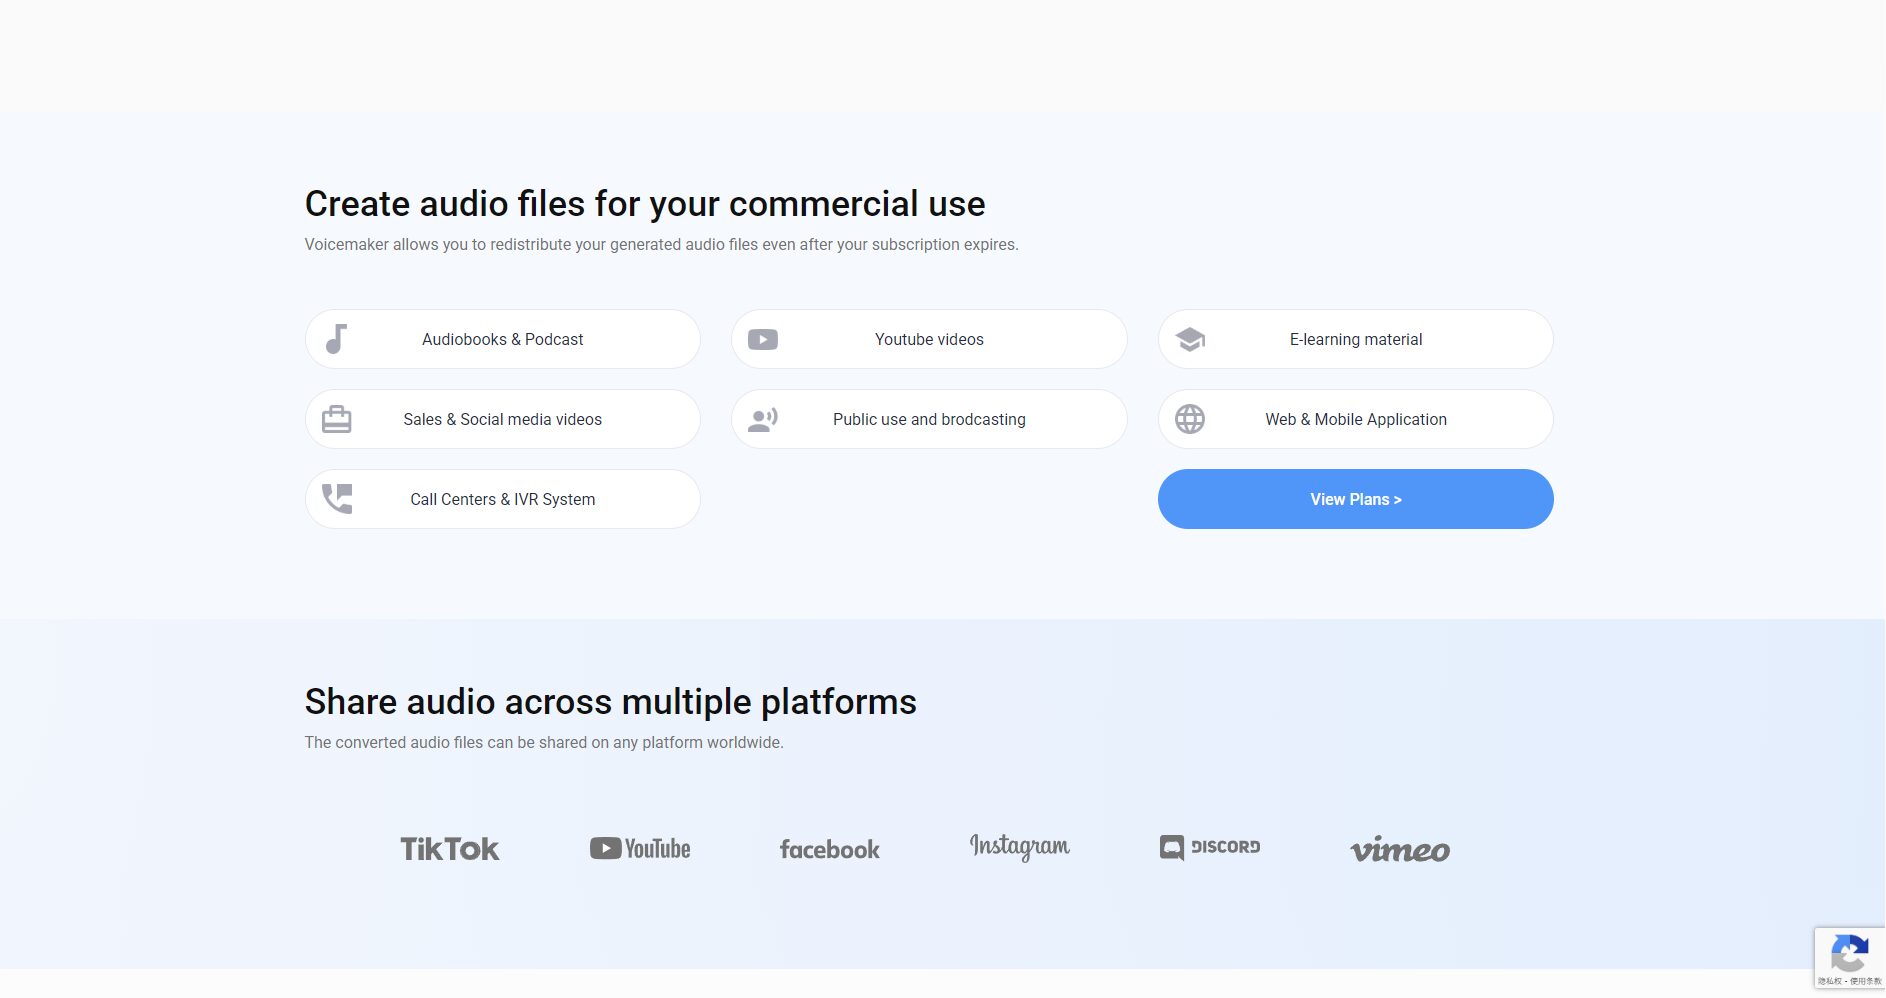1886x998 pixels.
Task: Click the View Plans button
Action: pos(1355,498)
